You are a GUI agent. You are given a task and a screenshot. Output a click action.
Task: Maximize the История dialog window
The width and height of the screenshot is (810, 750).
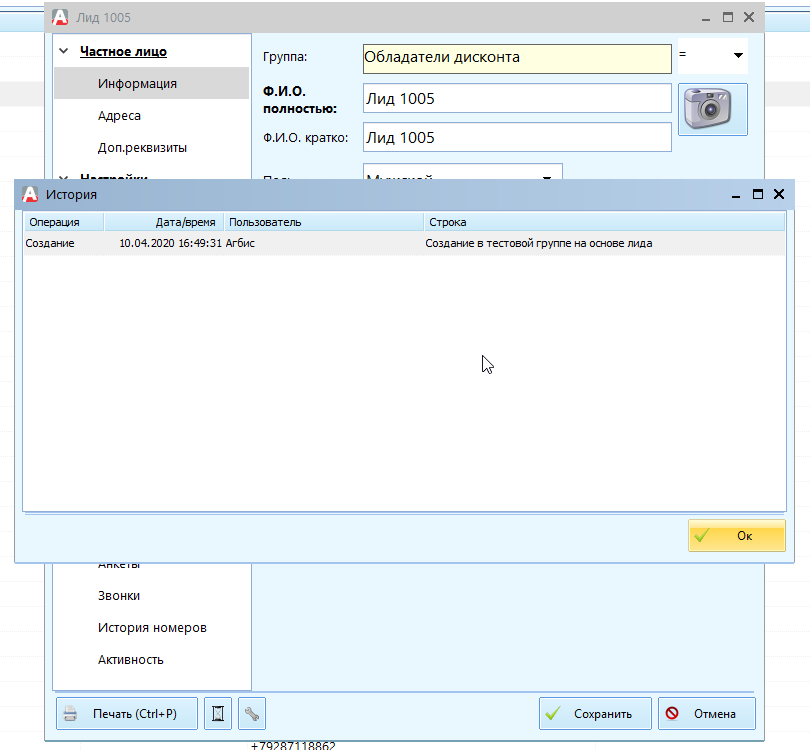(758, 194)
